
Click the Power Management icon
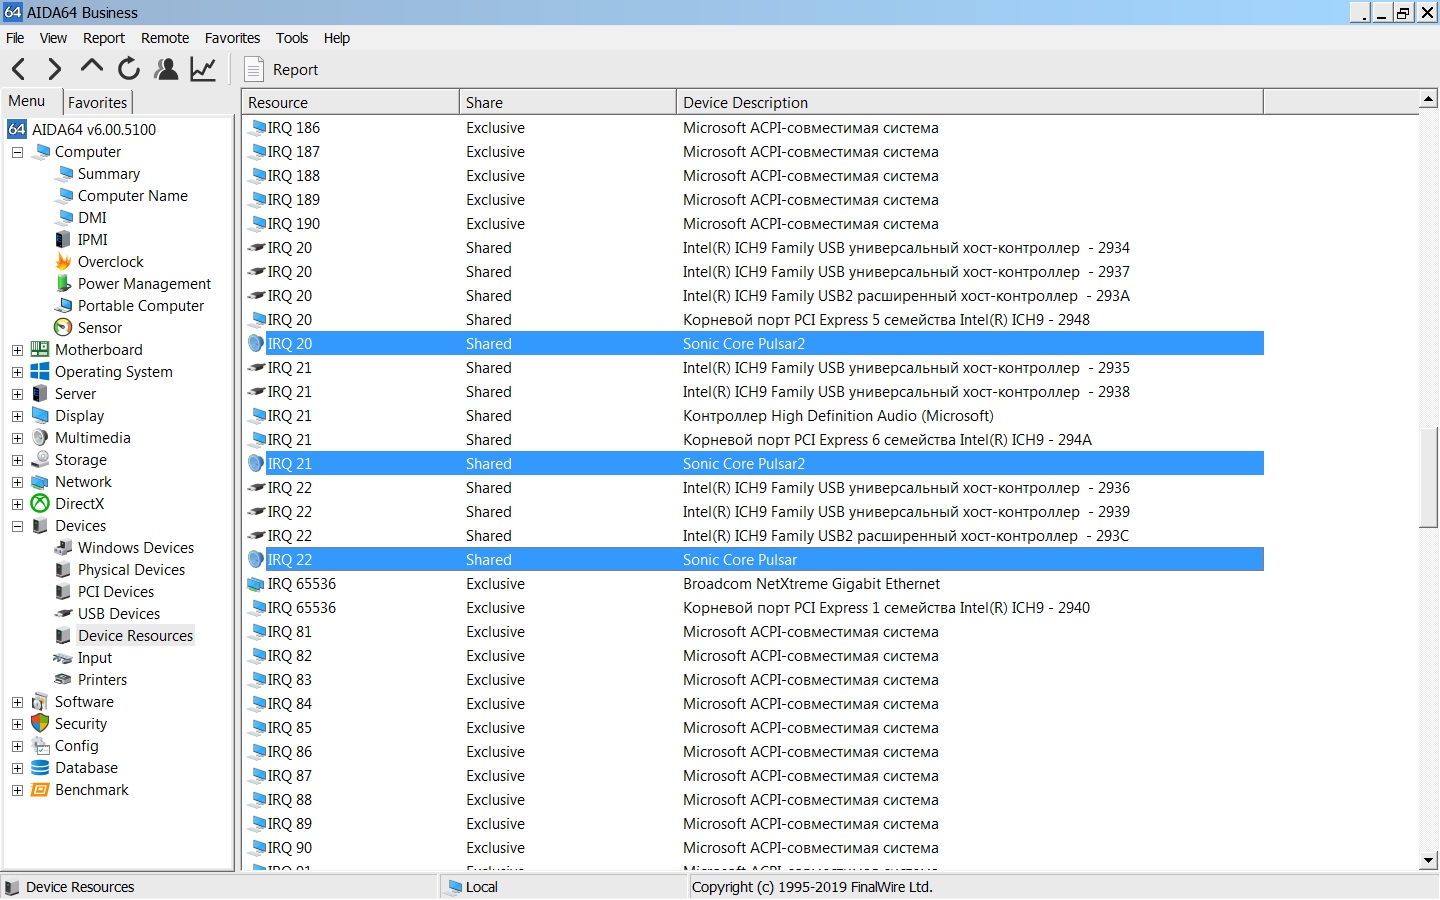click(64, 284)
